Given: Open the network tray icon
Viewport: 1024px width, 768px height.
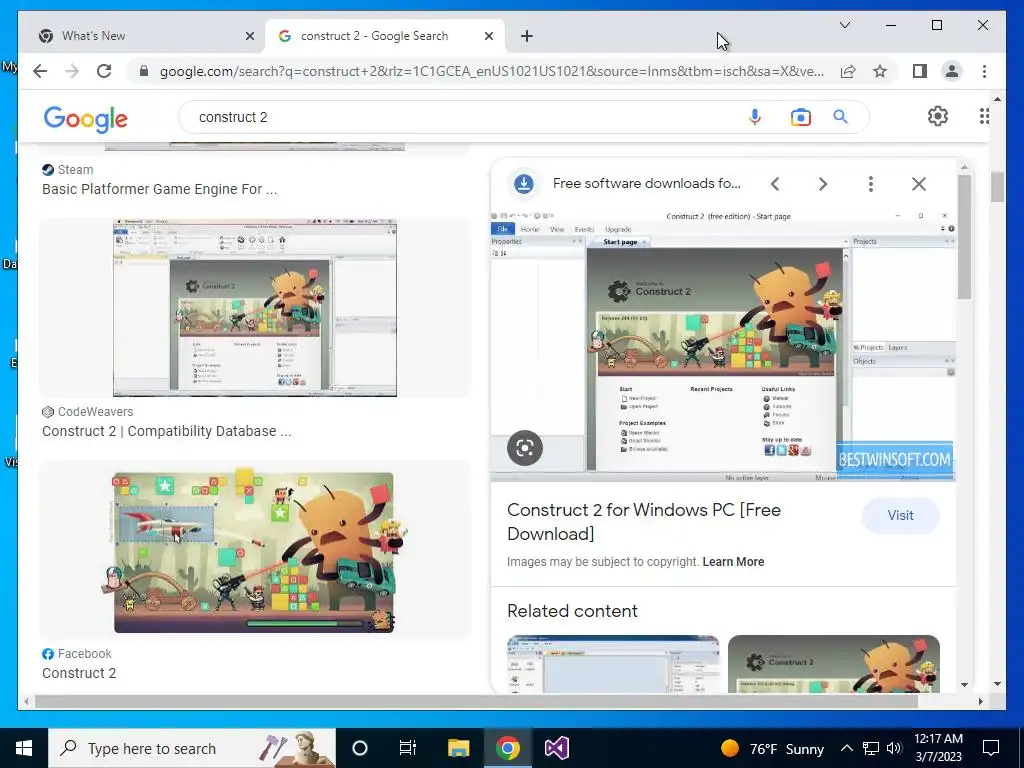Looking at the screenshot, I should click(871, 748).
